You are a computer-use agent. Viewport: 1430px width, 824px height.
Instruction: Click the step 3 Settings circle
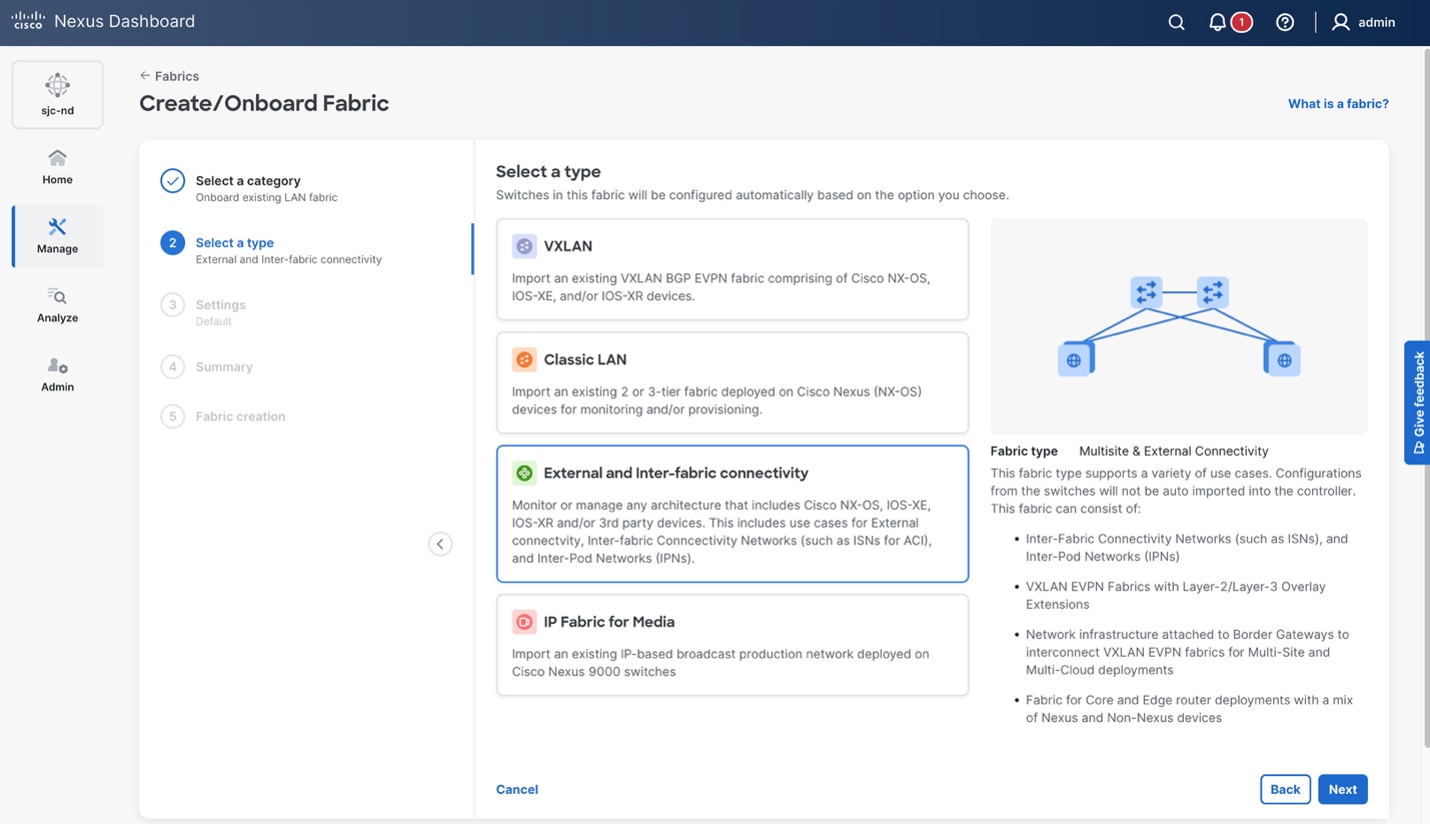pyautogui.click(x=172, y=305)
